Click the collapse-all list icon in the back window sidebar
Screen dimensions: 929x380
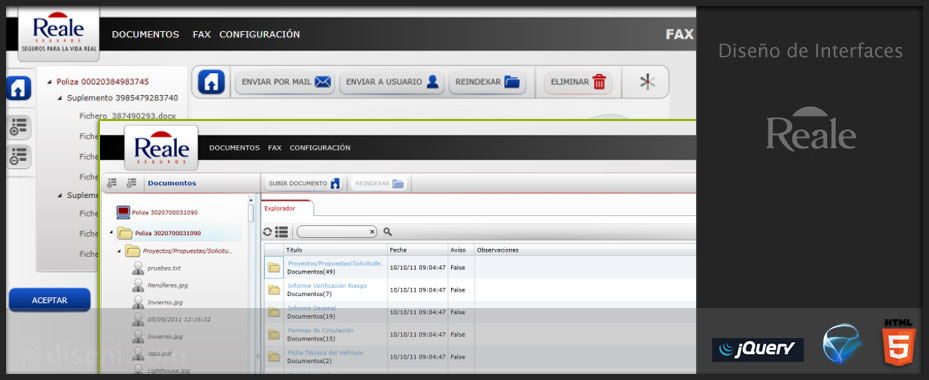point(19,157)
